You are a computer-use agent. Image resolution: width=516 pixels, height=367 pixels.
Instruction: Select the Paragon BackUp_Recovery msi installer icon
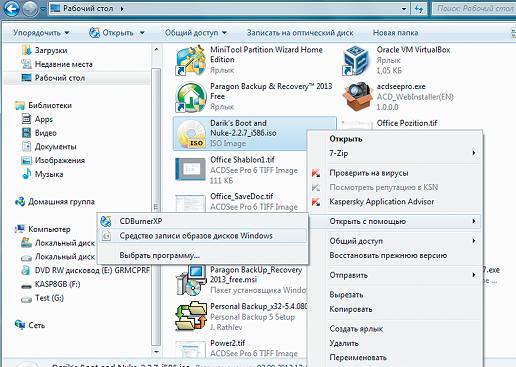pyautogui.click(x=190, y=280)
